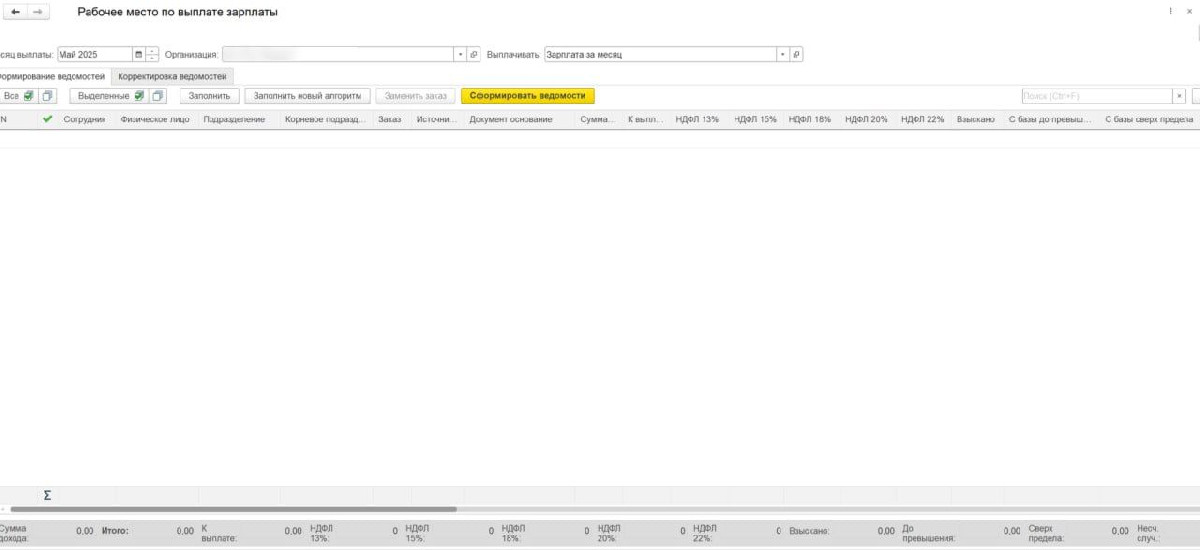Click the 'N' row number column header

(x=4, y=119)
